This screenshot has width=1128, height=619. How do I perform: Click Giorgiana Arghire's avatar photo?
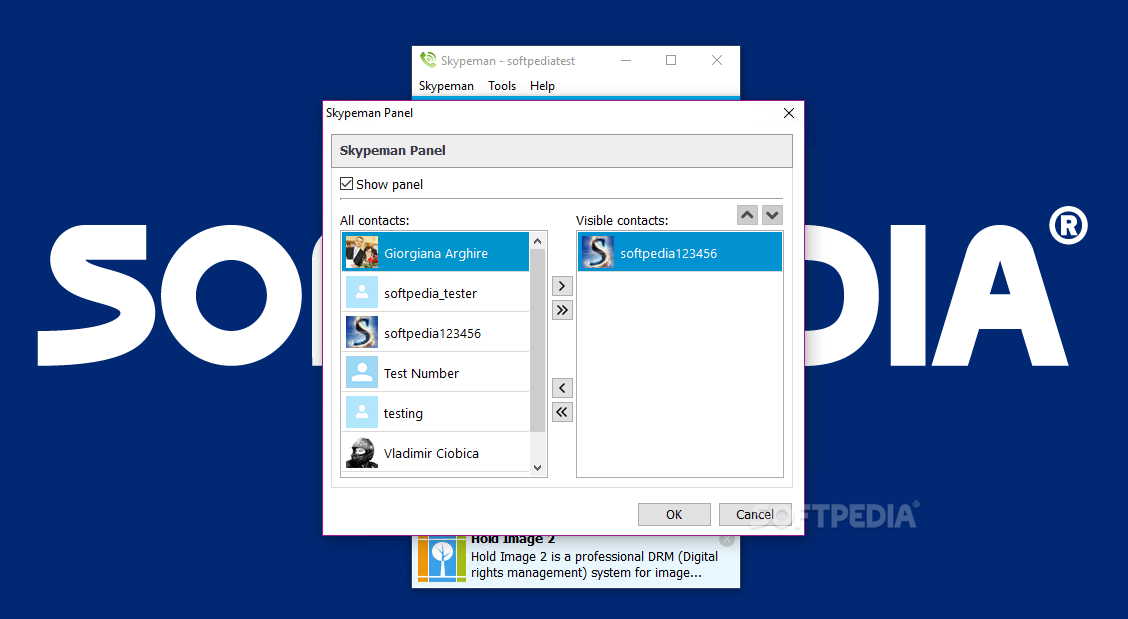[x=362, y=252]
